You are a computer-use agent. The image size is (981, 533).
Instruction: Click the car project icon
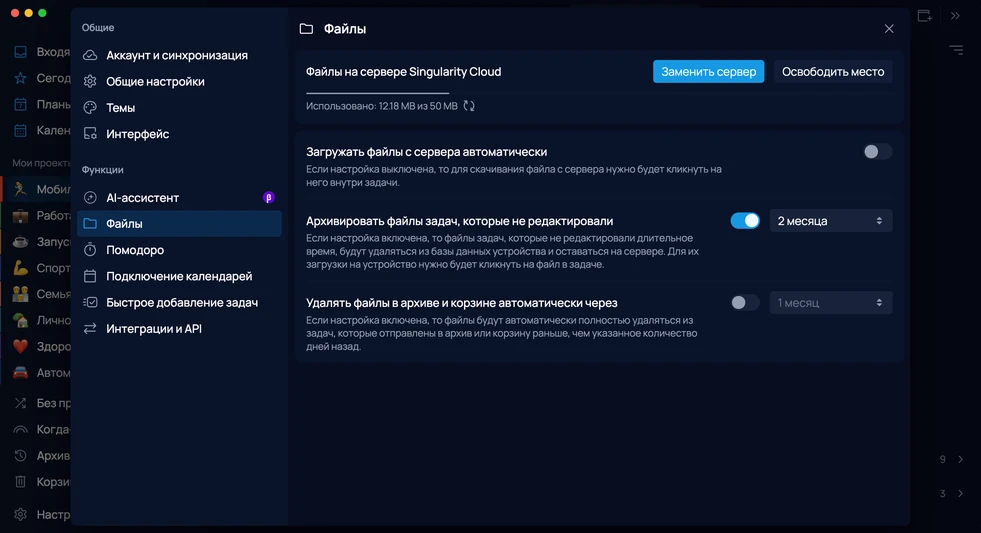pyautogui.click(x=21, y=373)
